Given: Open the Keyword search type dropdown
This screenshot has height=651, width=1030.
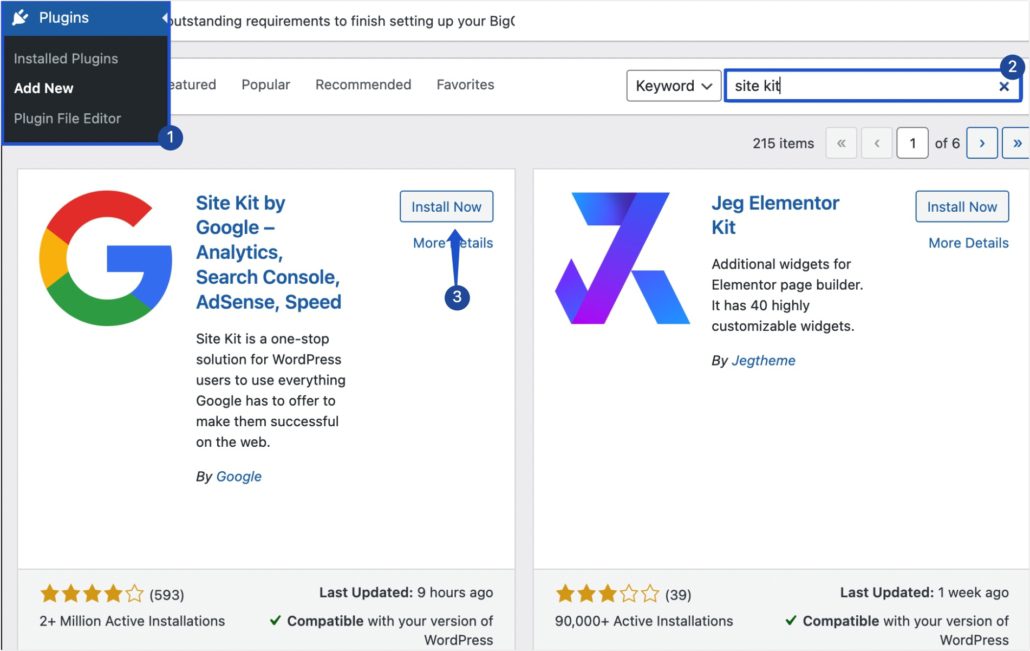Looking at the screenshot, I should tap(673, 86).
